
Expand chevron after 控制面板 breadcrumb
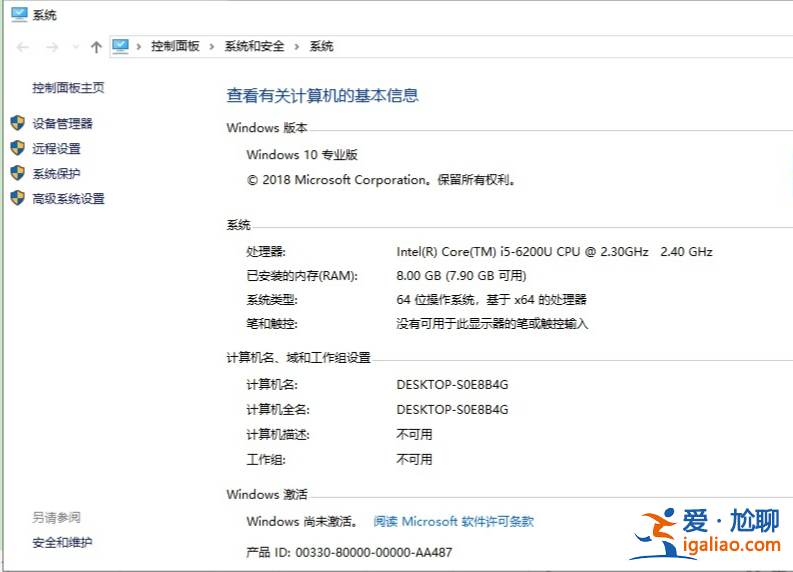click(212, 47)
